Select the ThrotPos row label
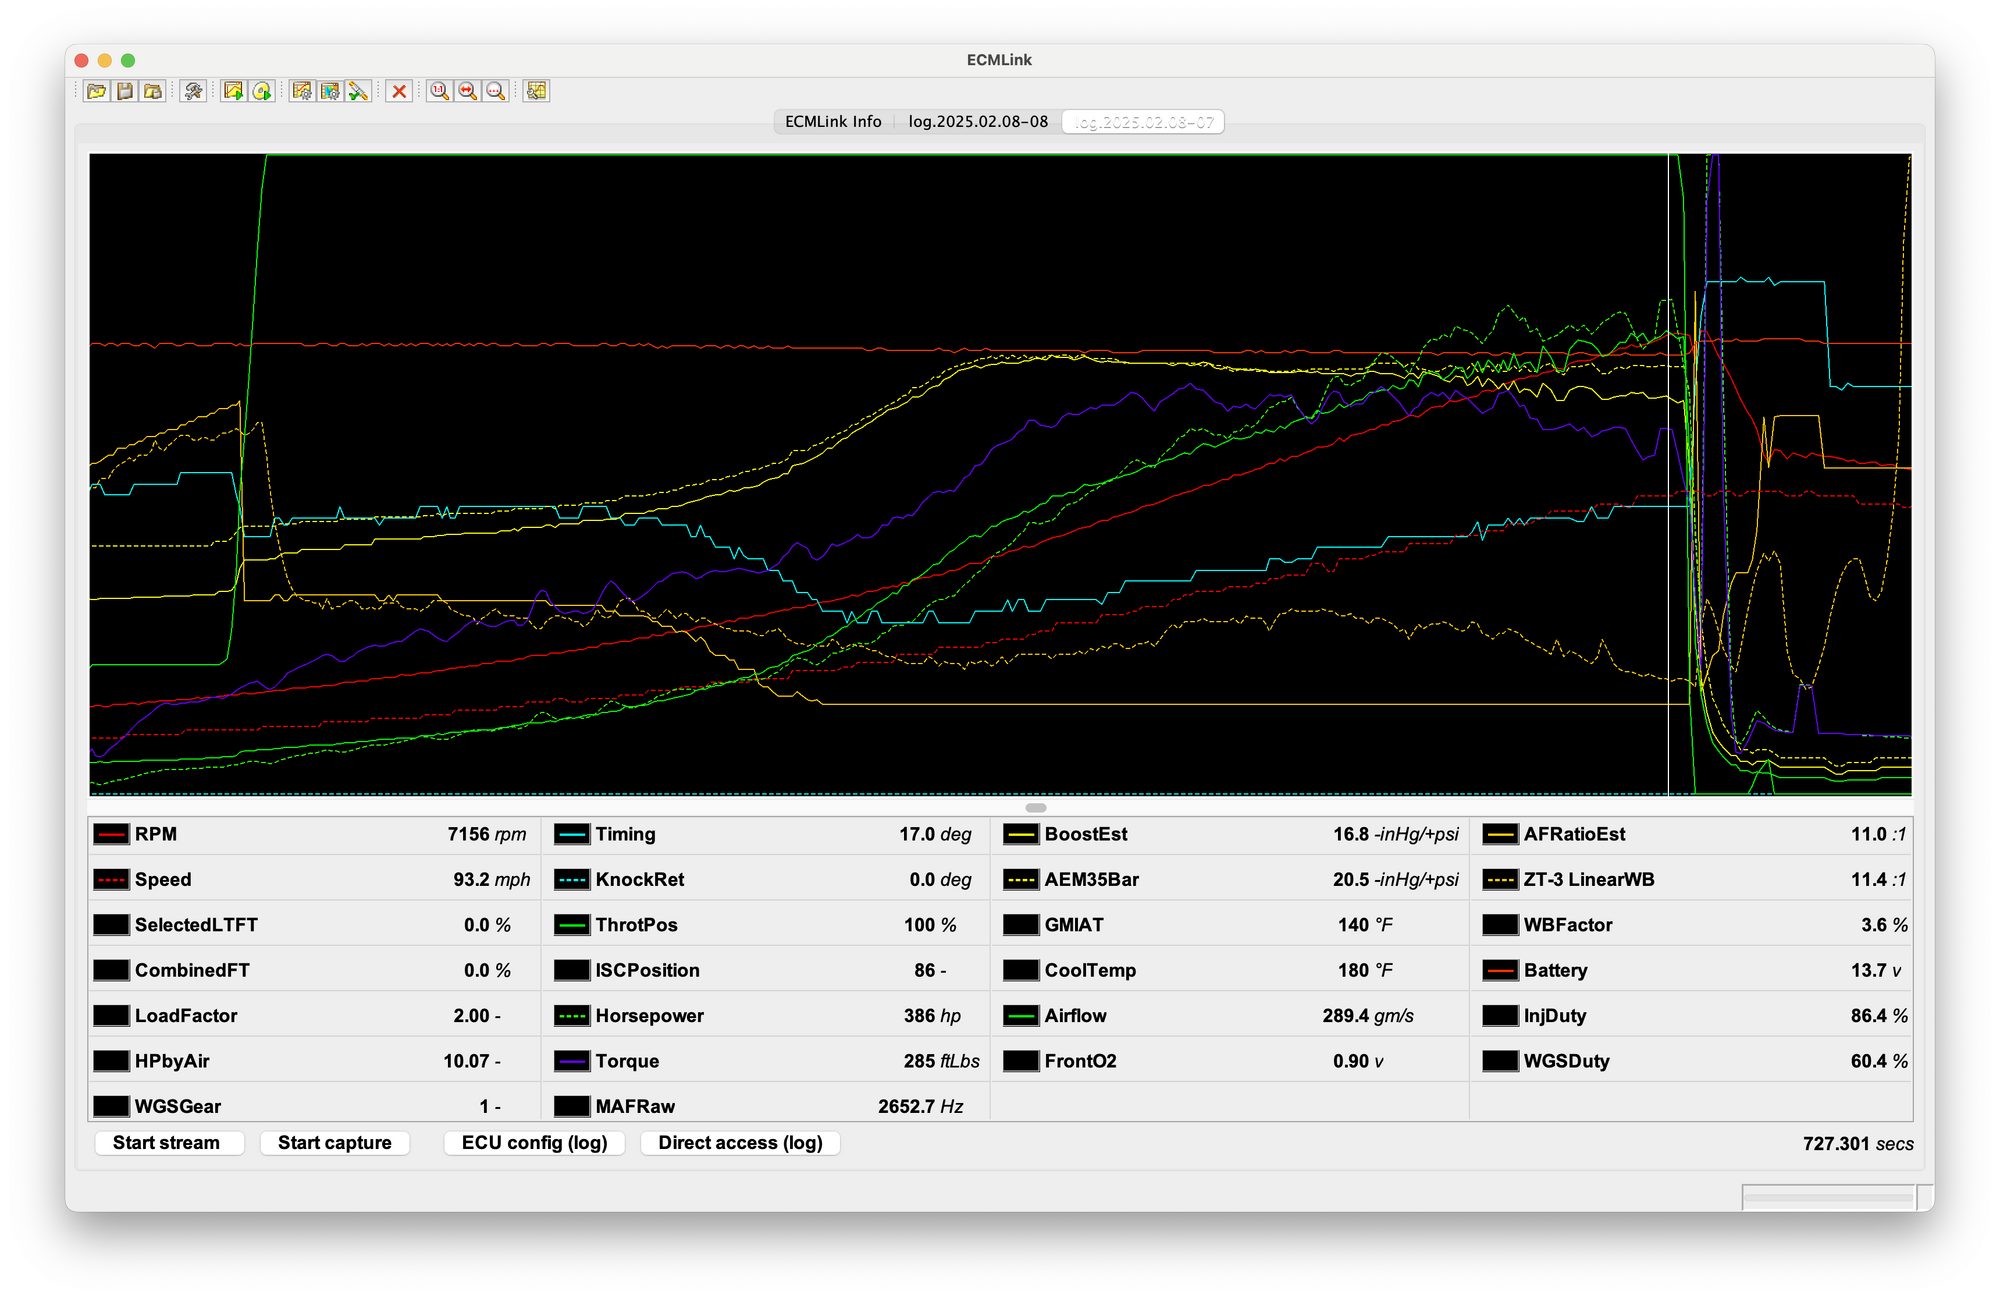The width and height of the screenshot is (2000, 1298). tap(636, 925)
